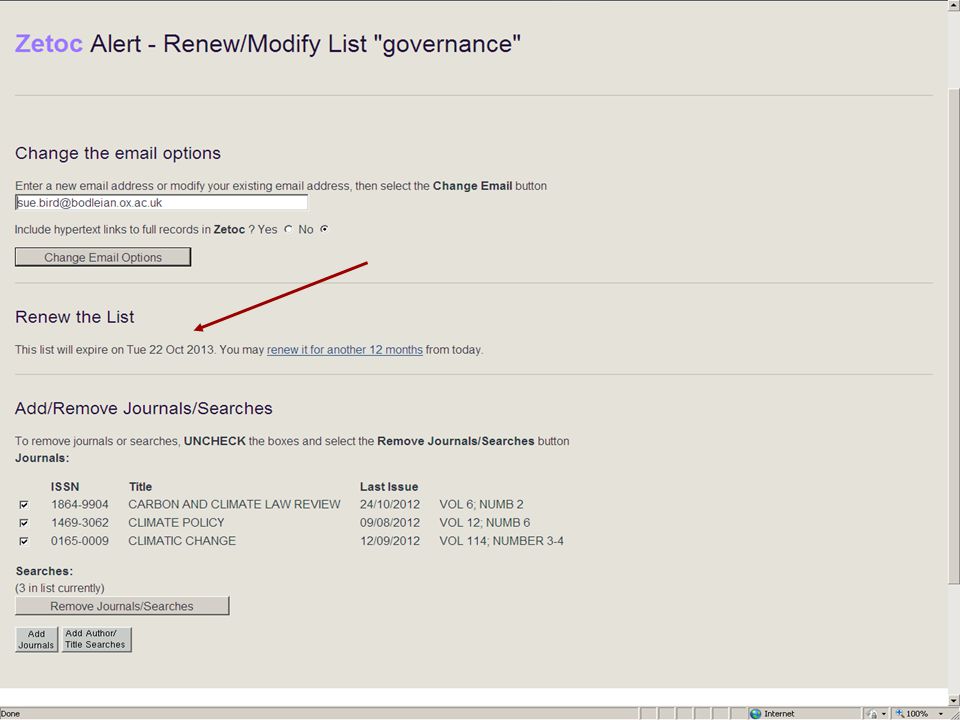
Task: Click the ISSN column header
Action: [65, 487]
